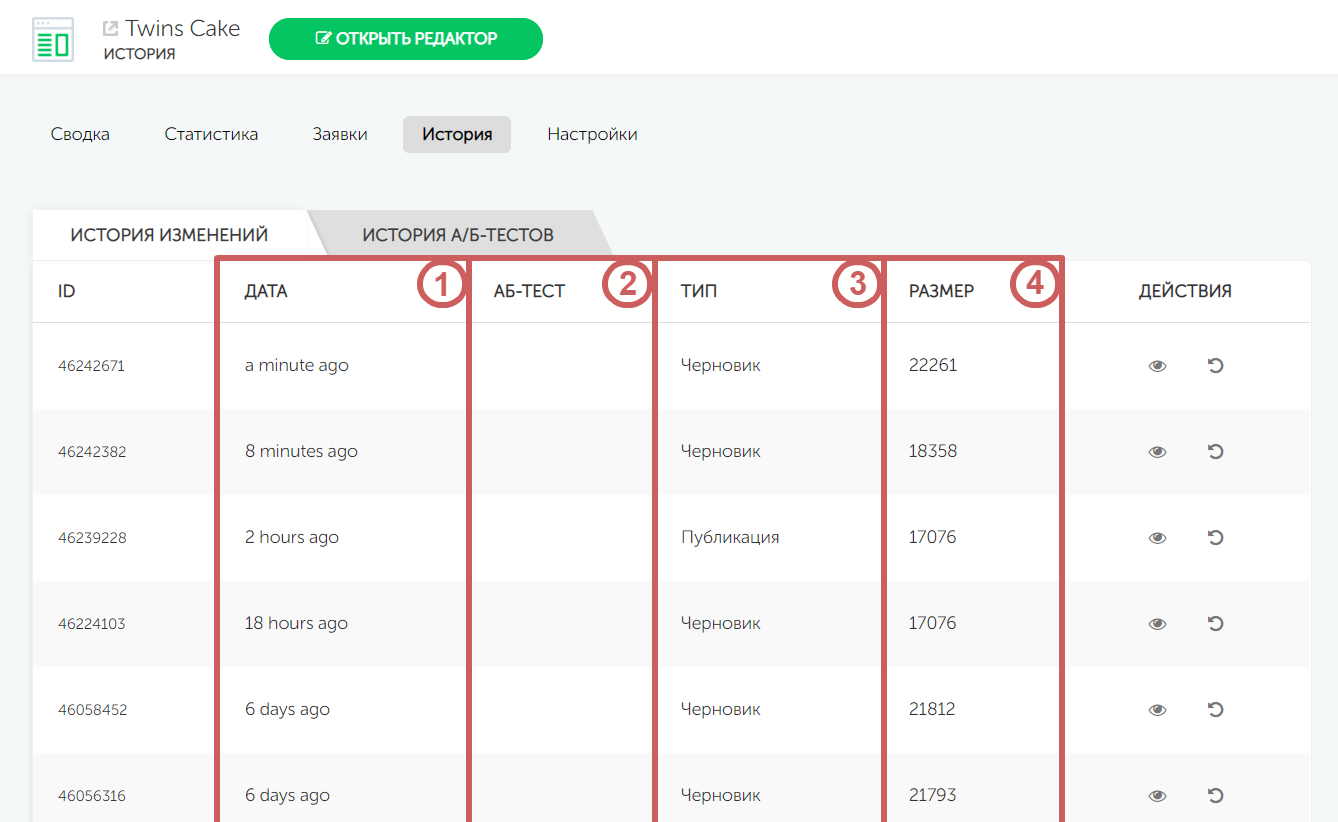Go to the Заявки tab
Screen dimensions: 1338x822
coord(340,134)
